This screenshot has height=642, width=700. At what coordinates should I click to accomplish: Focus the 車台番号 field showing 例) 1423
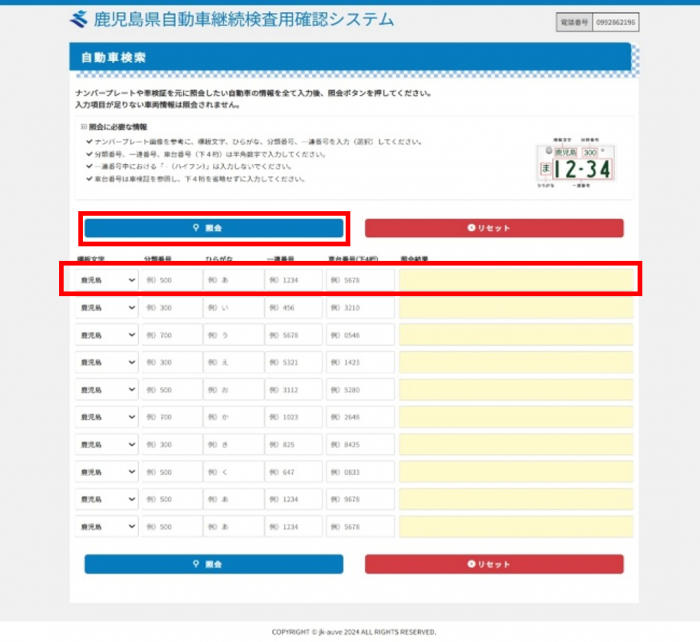360,363
